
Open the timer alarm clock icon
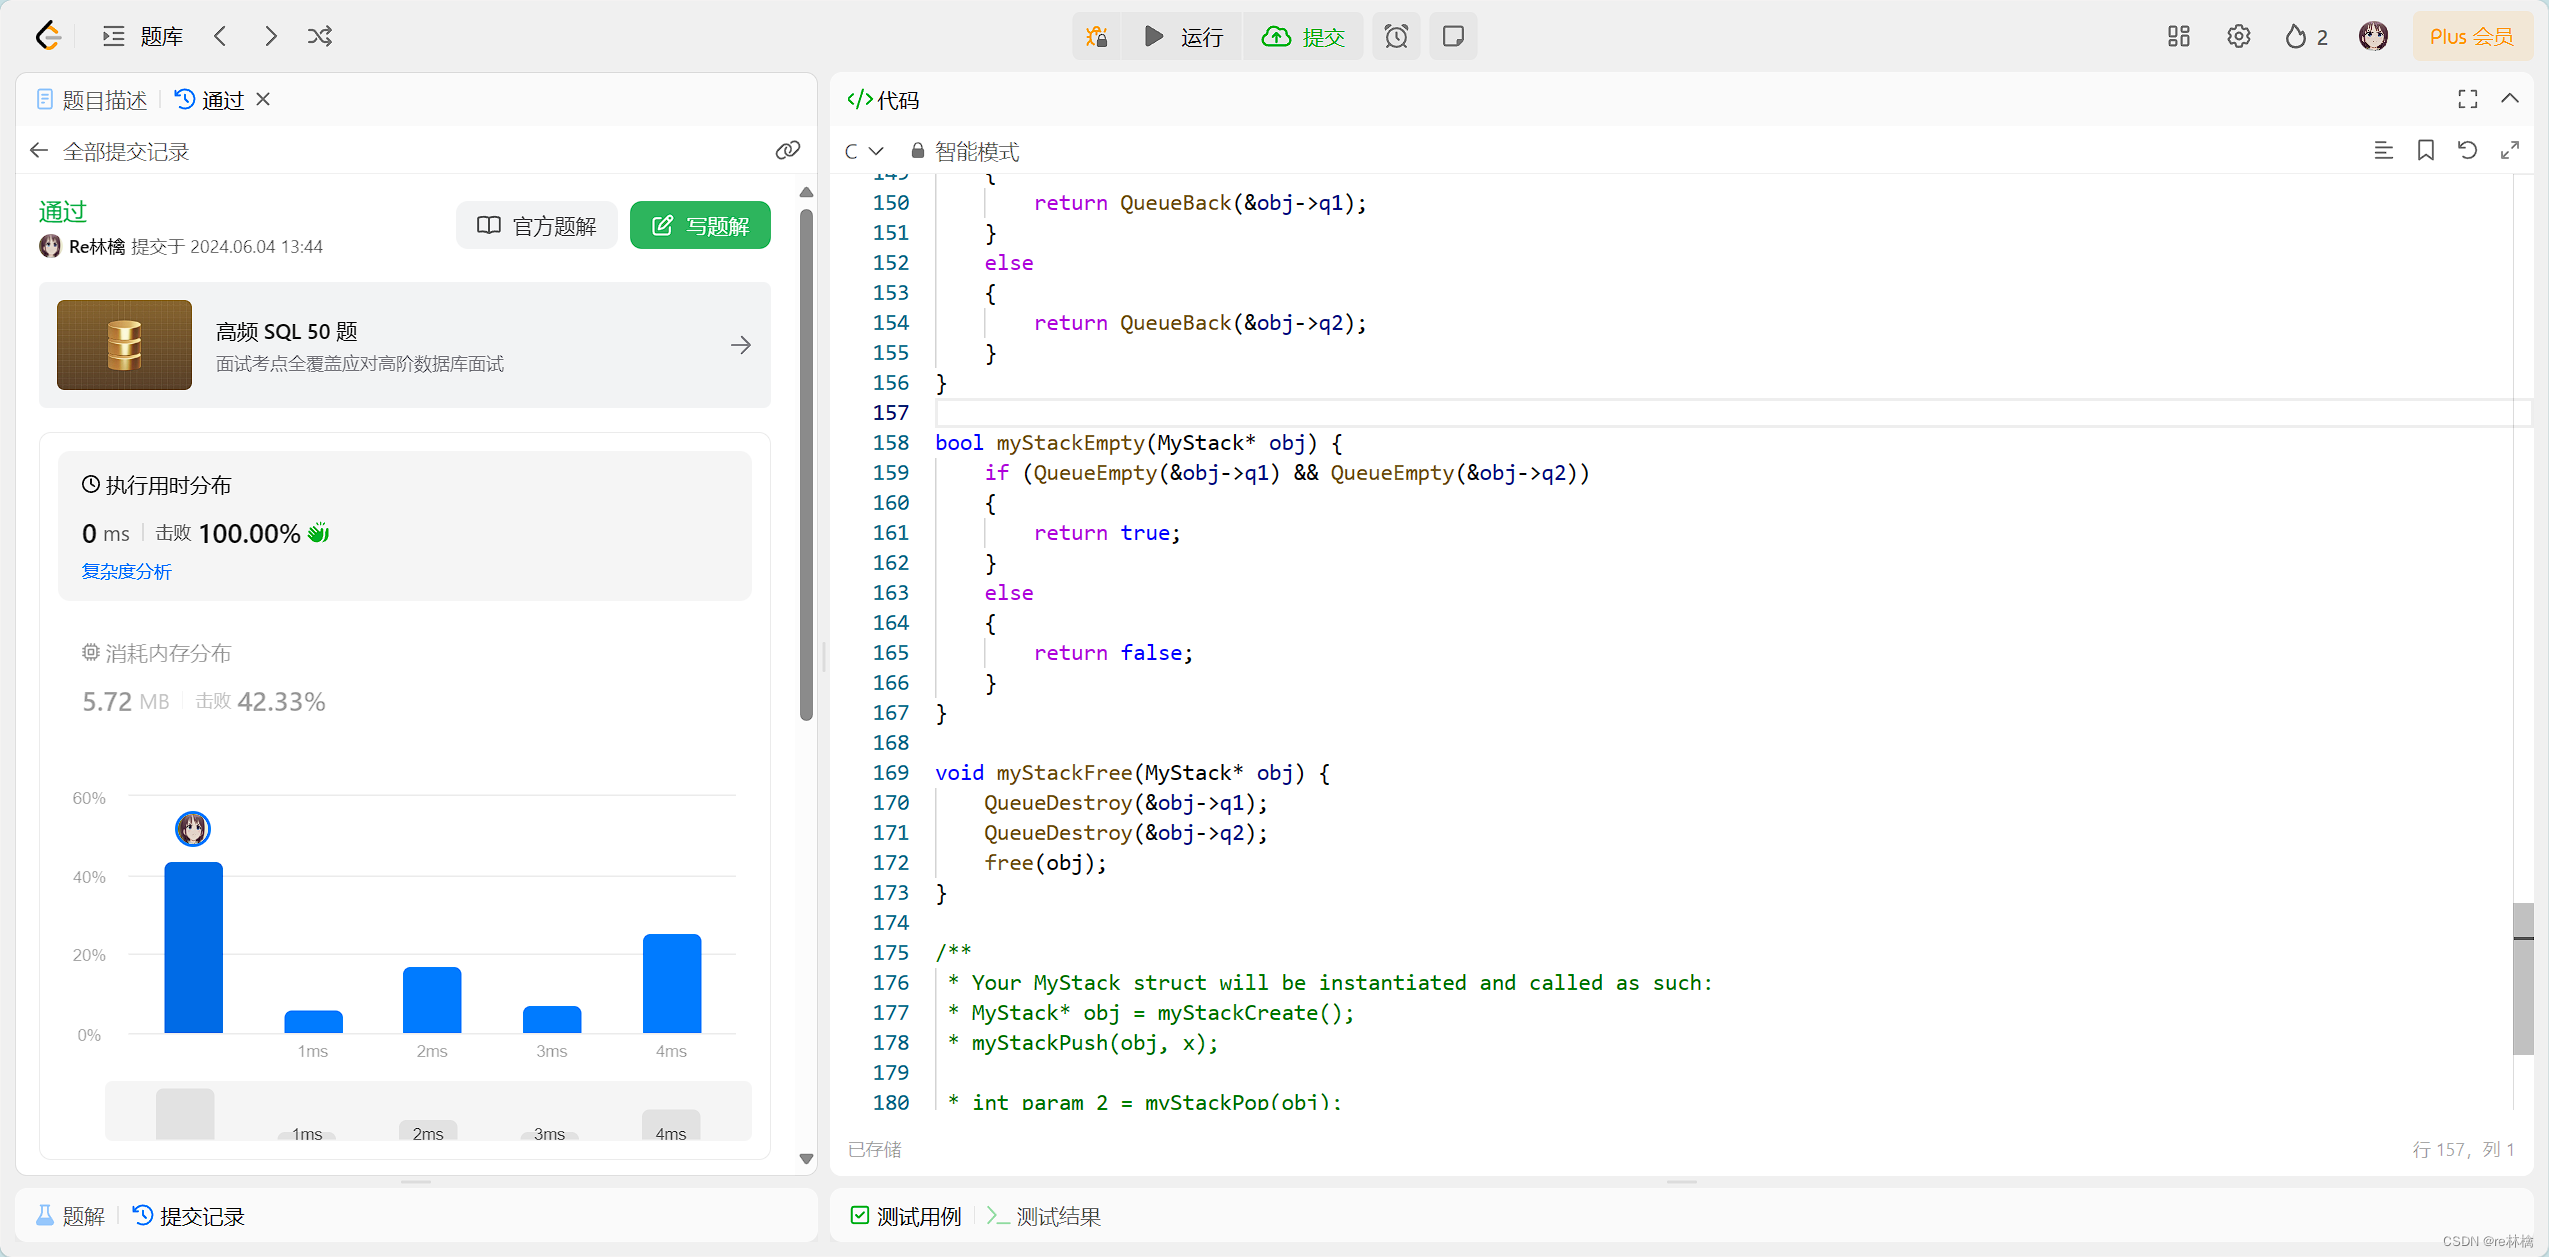pos(1396,37)
